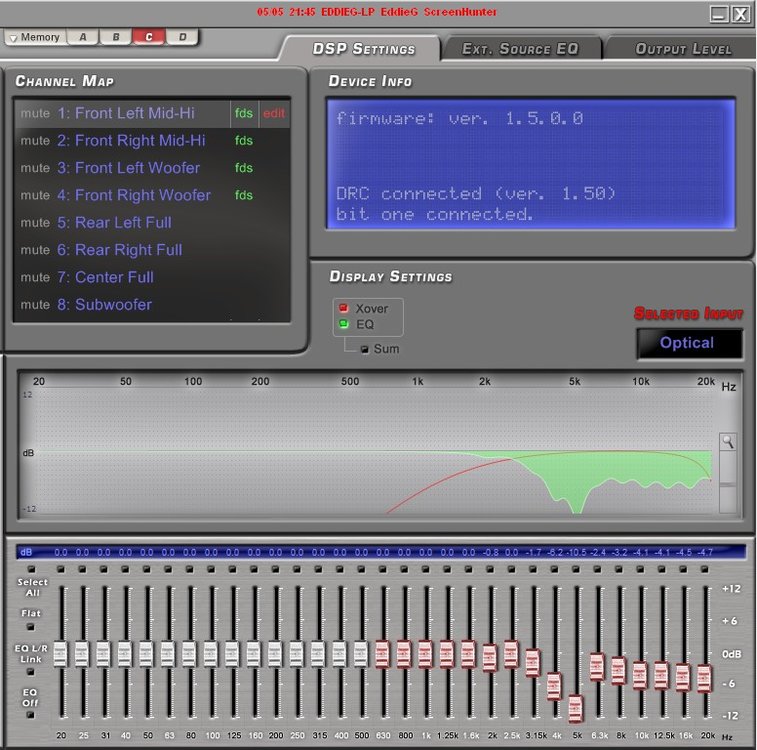Mute channel 2 Front Right Mid-Hi
This screenshot has height=750, width=757.
[x=35, y=141]
